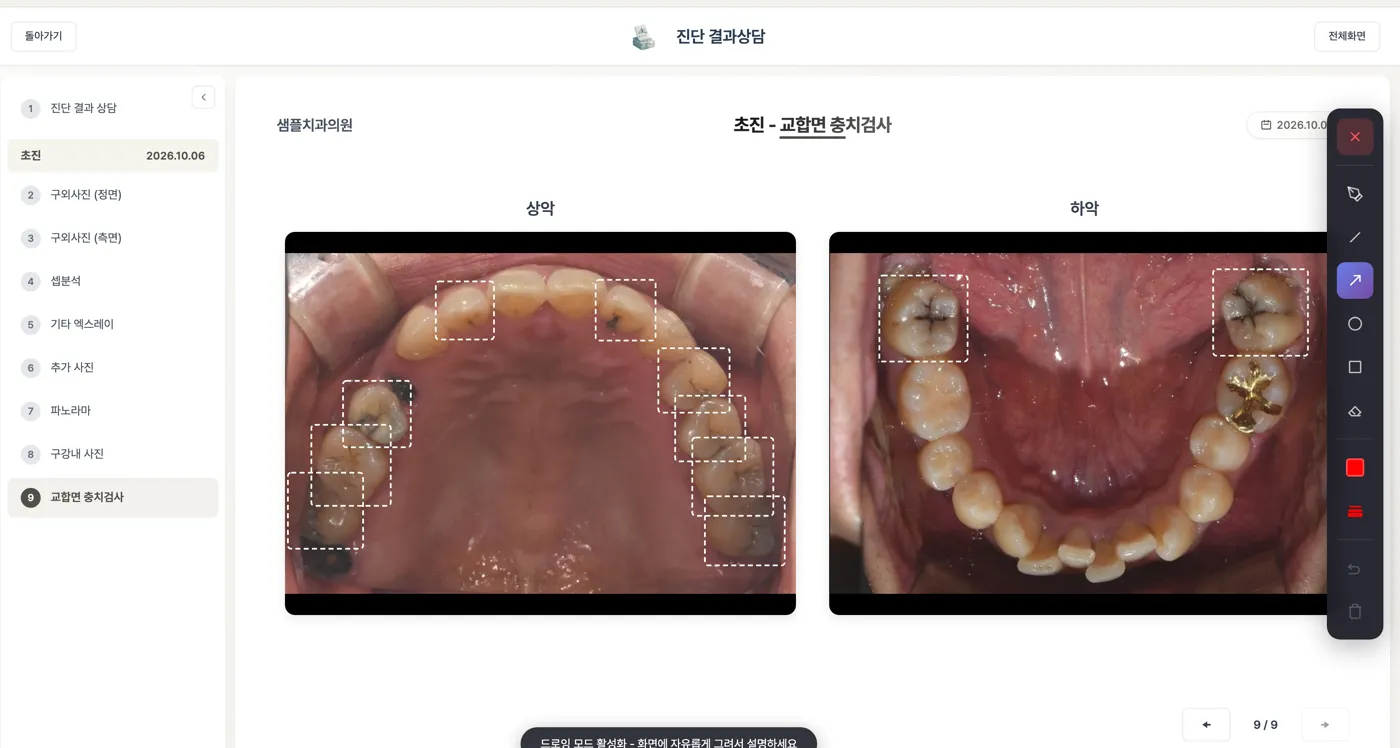Open 구외사진 (정면) in sidebar
This screenshot has width=1400, height=748.
(x=113, y=195)
